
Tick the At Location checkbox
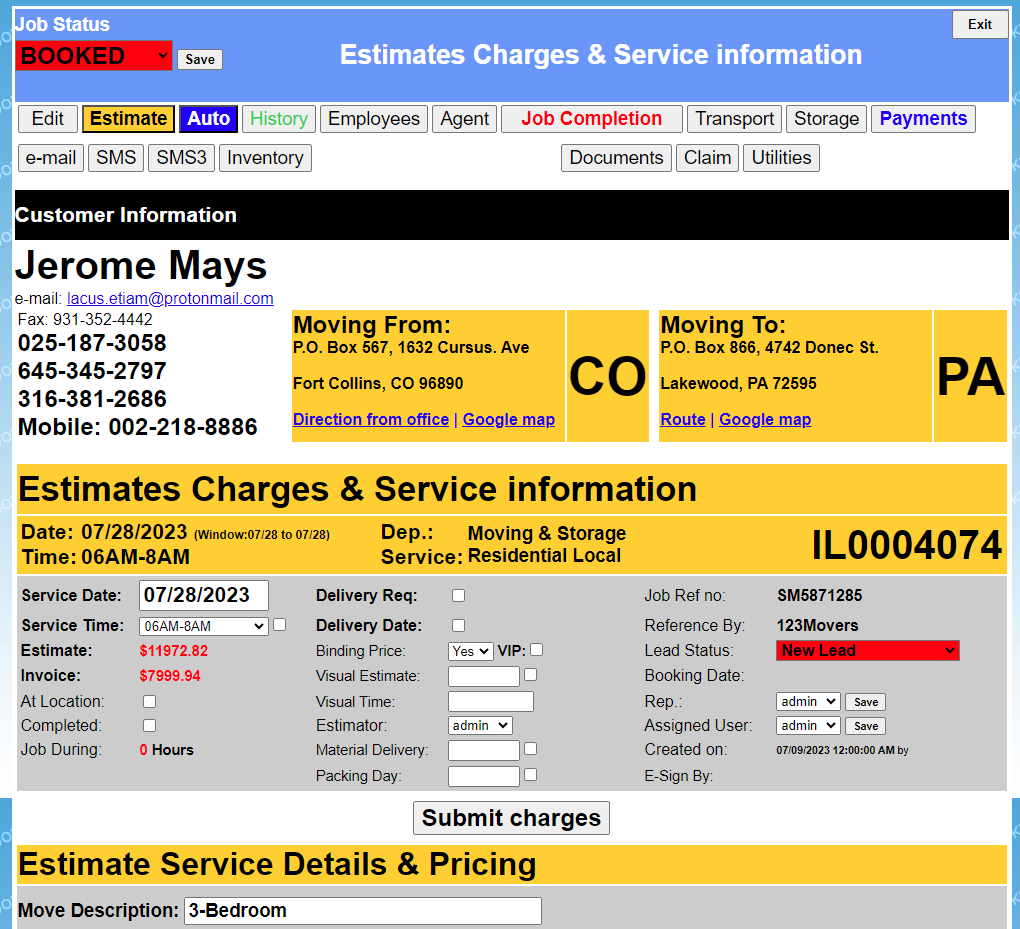(x=149, y=701)
